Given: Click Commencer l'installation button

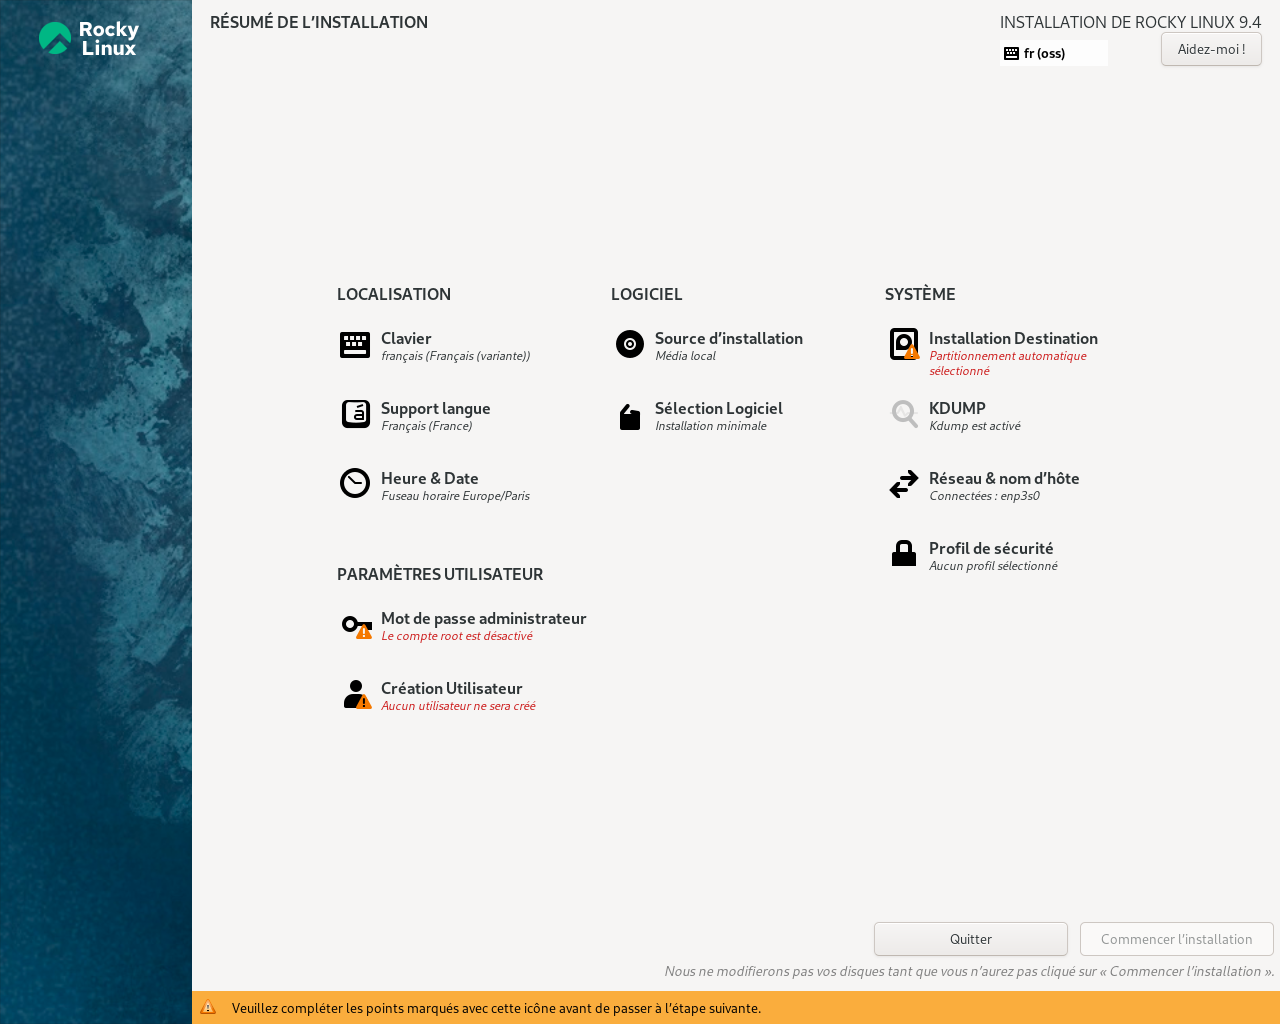Looking at the screenshot, I should [x=1176, y=939].
